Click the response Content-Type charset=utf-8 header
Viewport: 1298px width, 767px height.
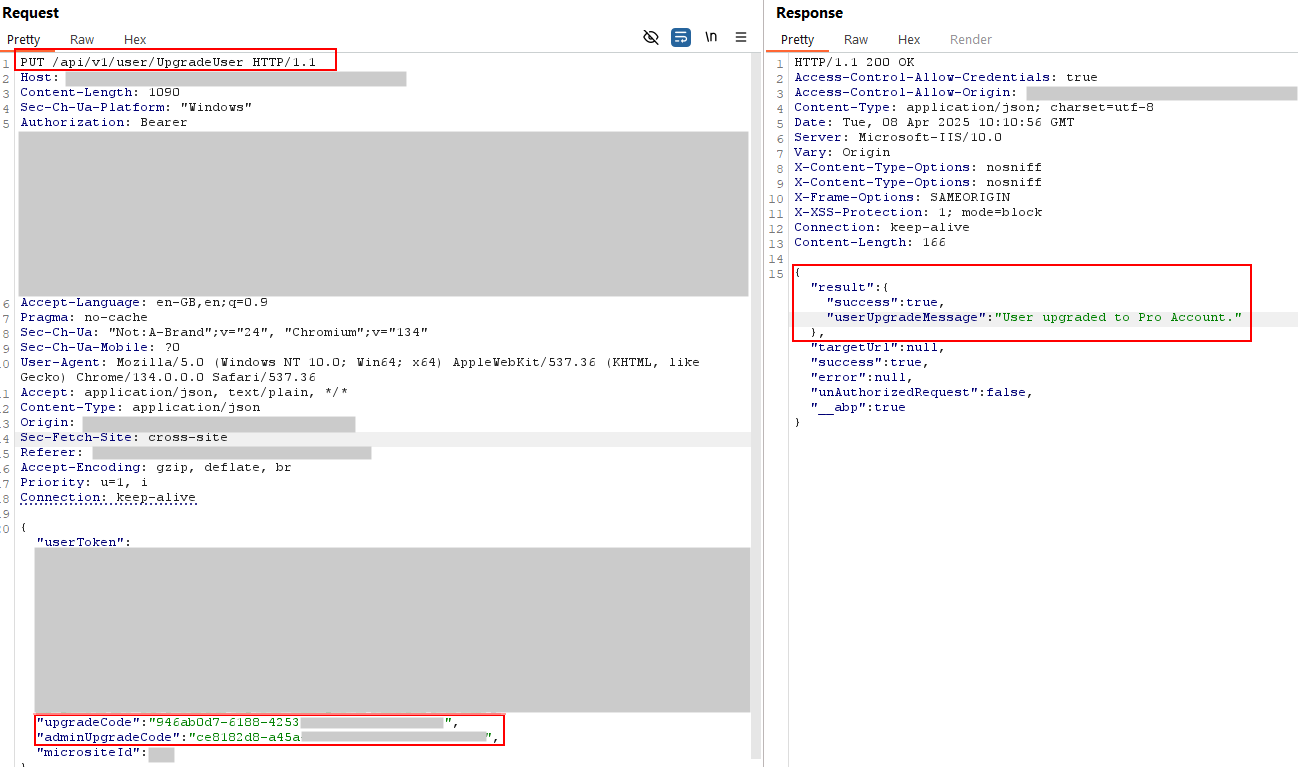click(974, 107)
